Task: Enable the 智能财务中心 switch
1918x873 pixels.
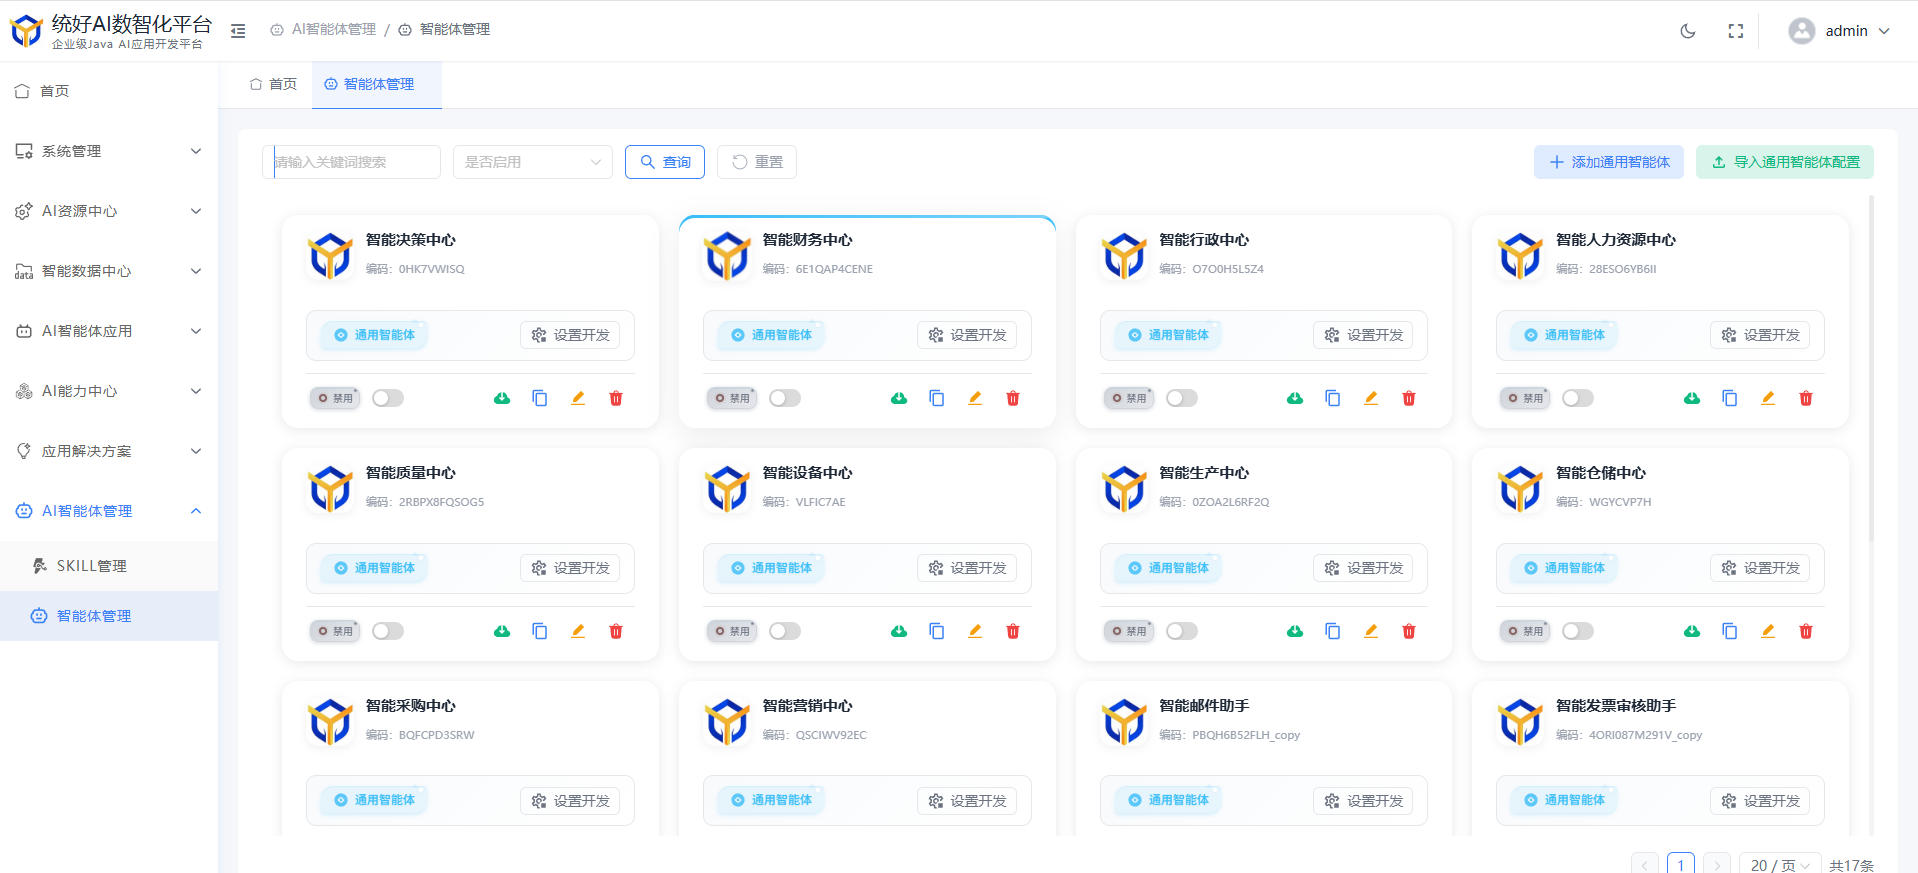Action: coord(785,398)
